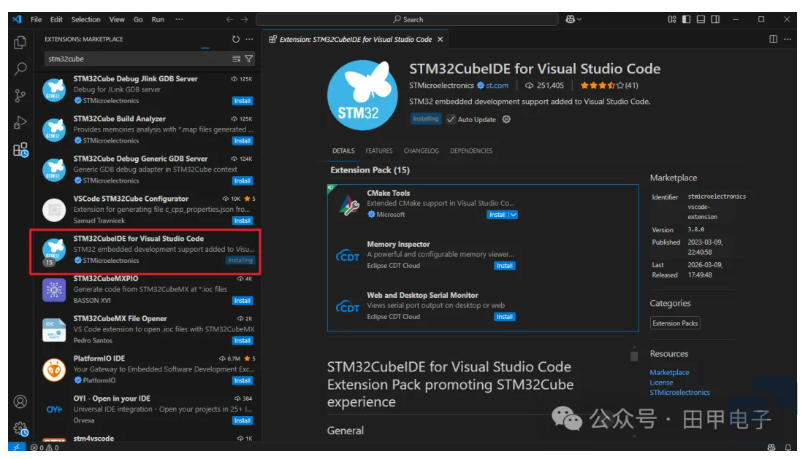Open the Edit menu

[x=56, y=20]
